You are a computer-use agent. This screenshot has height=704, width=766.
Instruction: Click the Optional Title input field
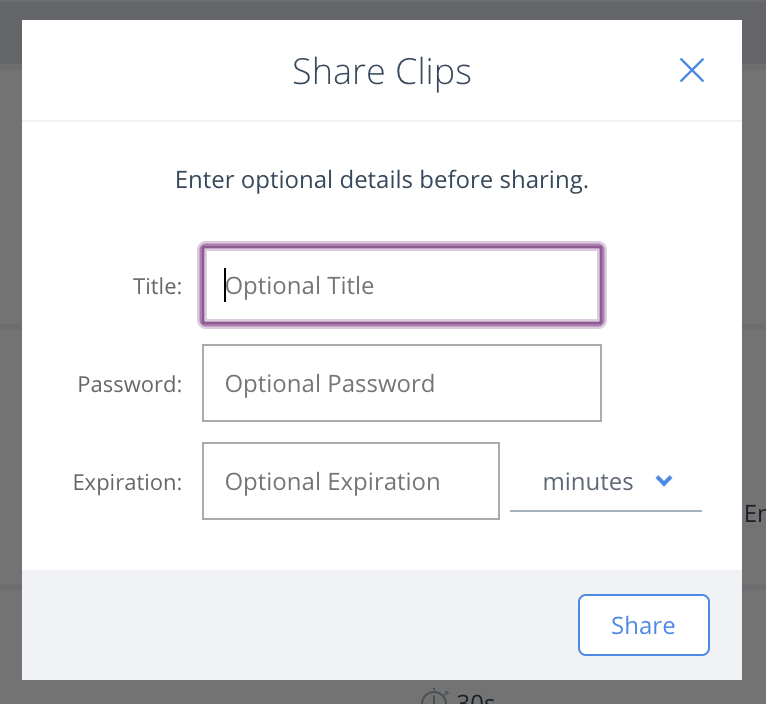(x=402, y=285)
